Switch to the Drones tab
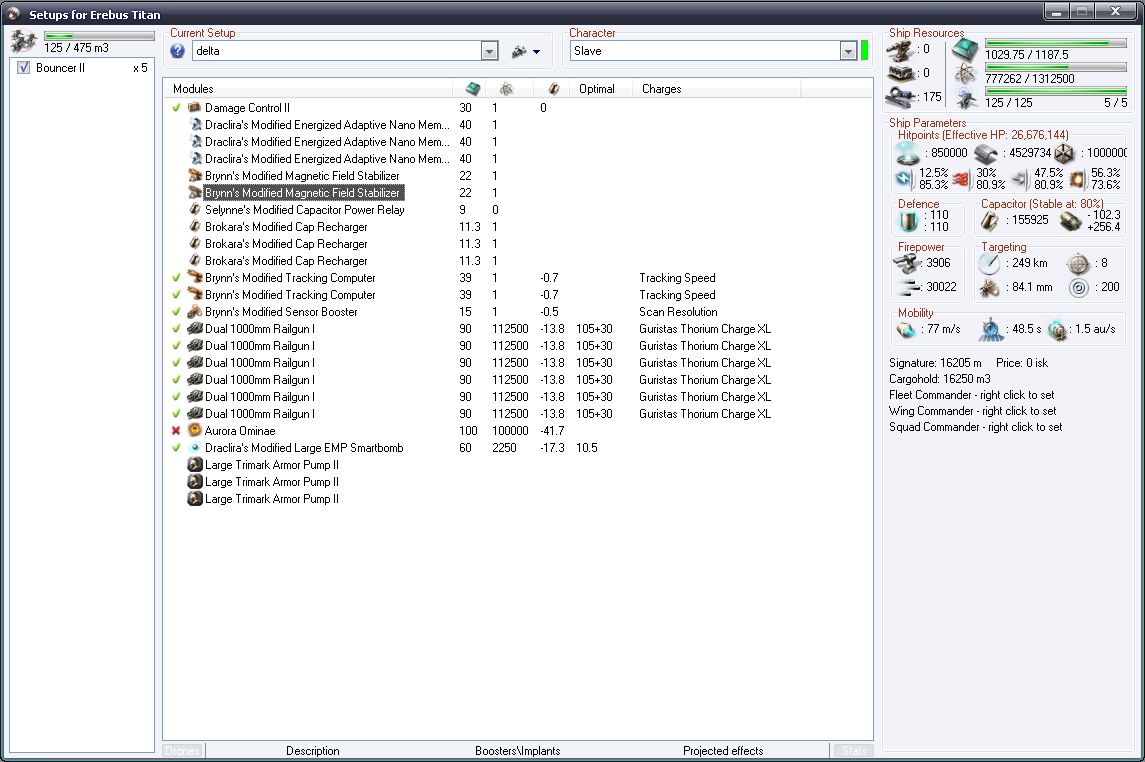The width and height of the screenshot is (1145, 762). [x=183, y=750]
